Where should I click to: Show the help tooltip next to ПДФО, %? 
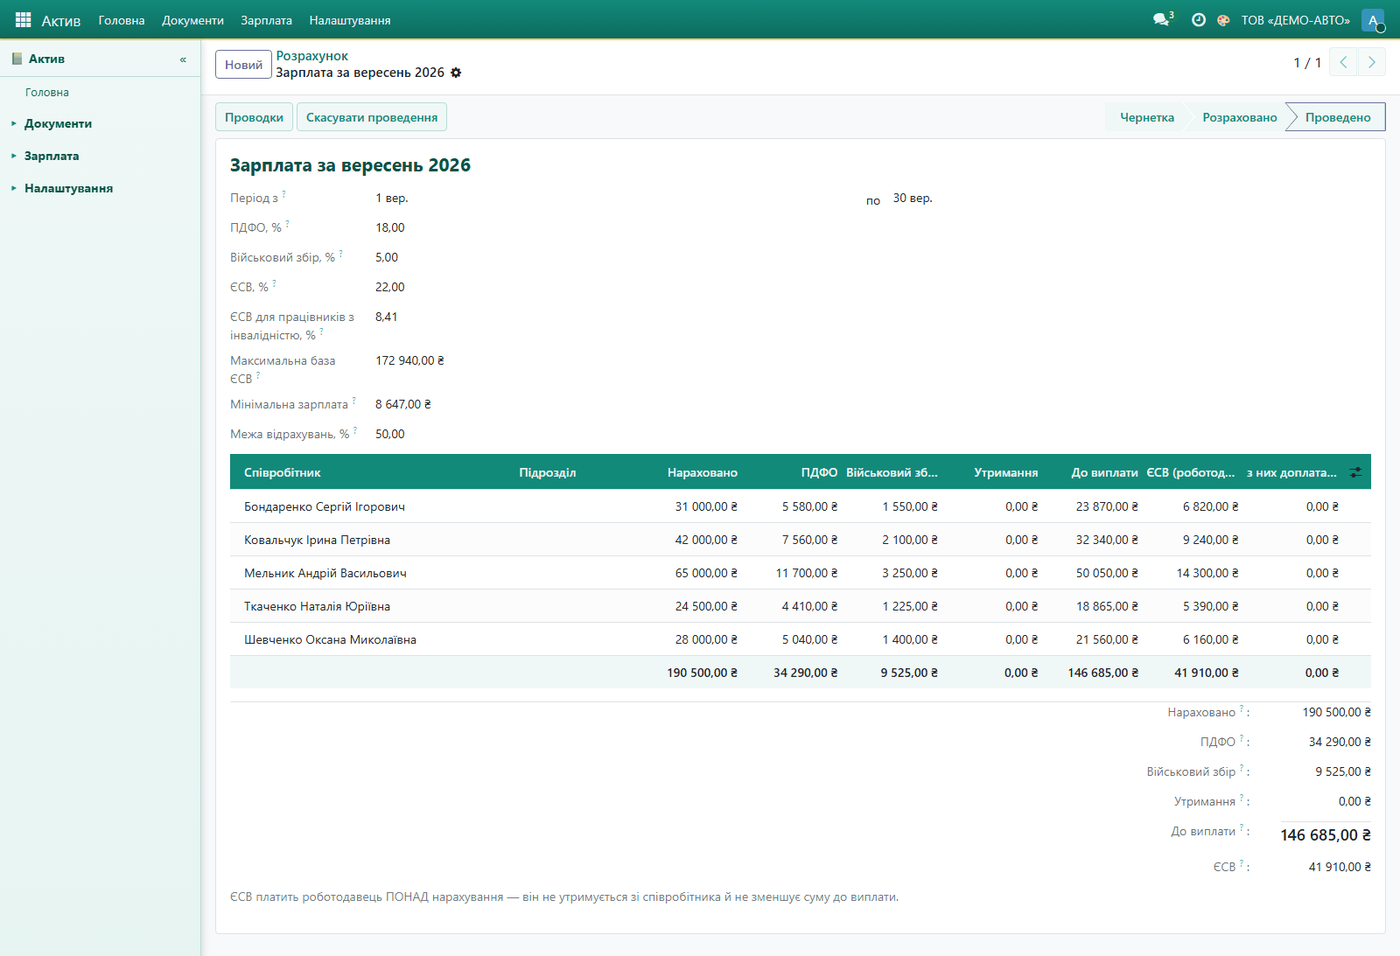pyautogui.click(x=287, y=224)
